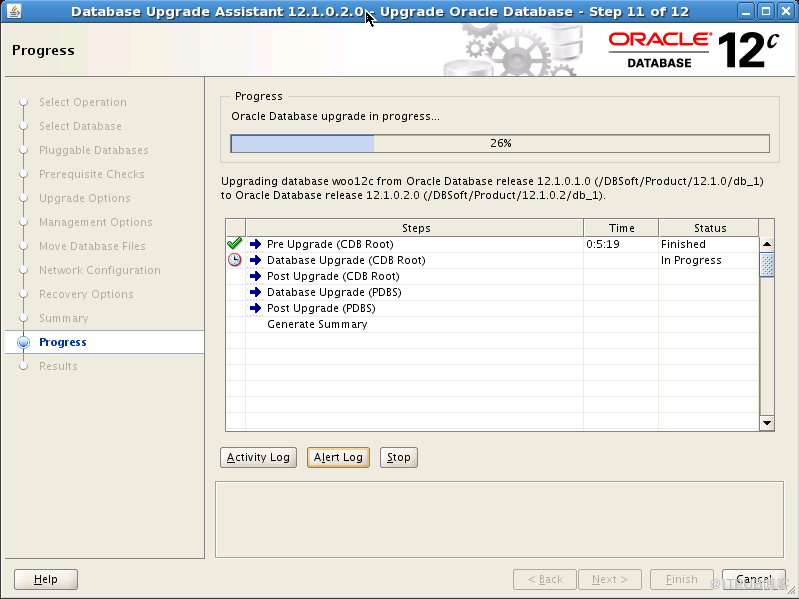Click the steps table scroll up arrow

(x=767, y=244)
